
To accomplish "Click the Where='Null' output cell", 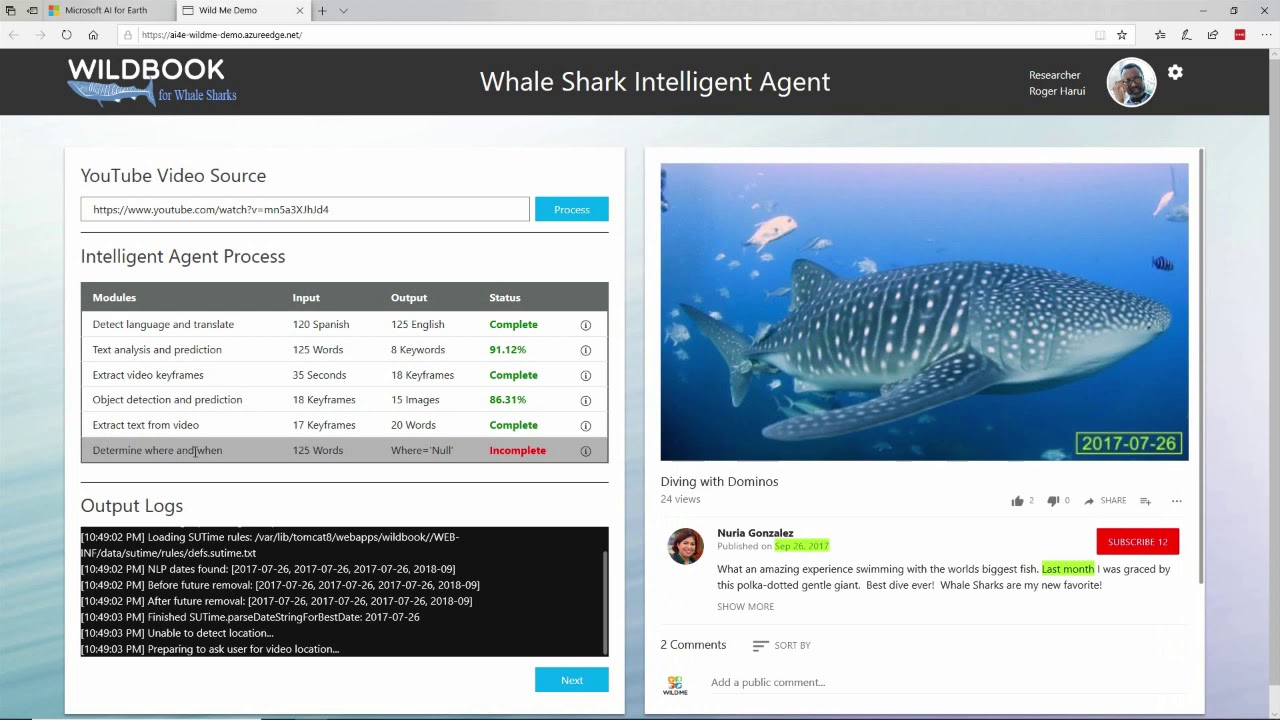I will click(x=422, y=450).
